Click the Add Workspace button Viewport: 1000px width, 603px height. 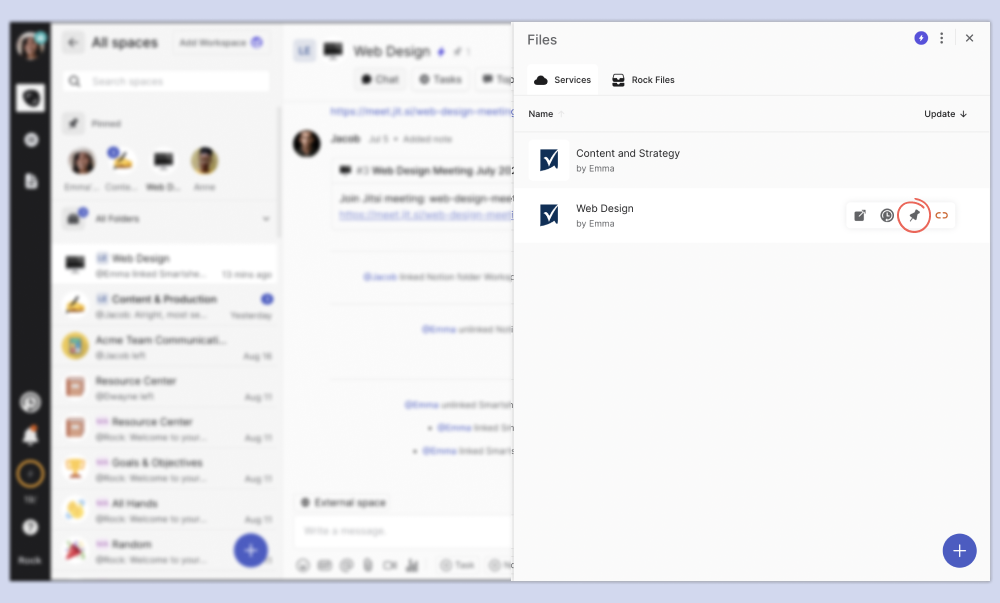(x=220, y=43)
